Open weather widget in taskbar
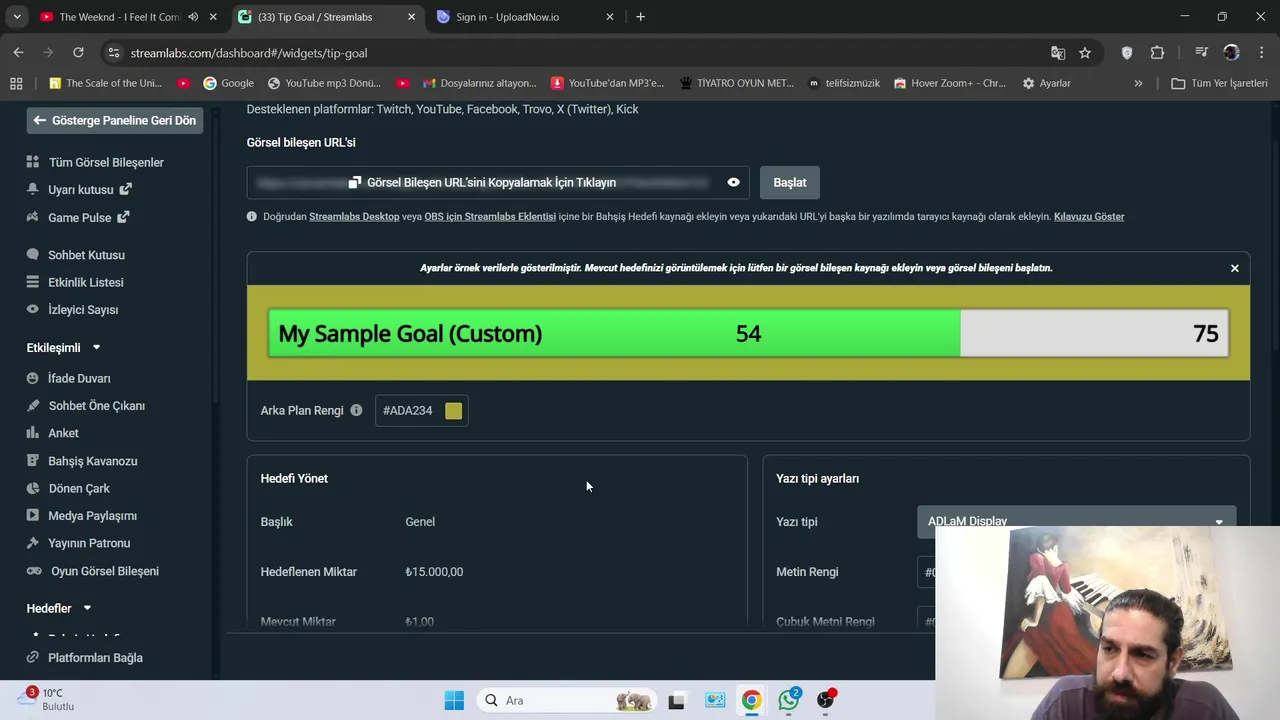 tap(45, 699)
